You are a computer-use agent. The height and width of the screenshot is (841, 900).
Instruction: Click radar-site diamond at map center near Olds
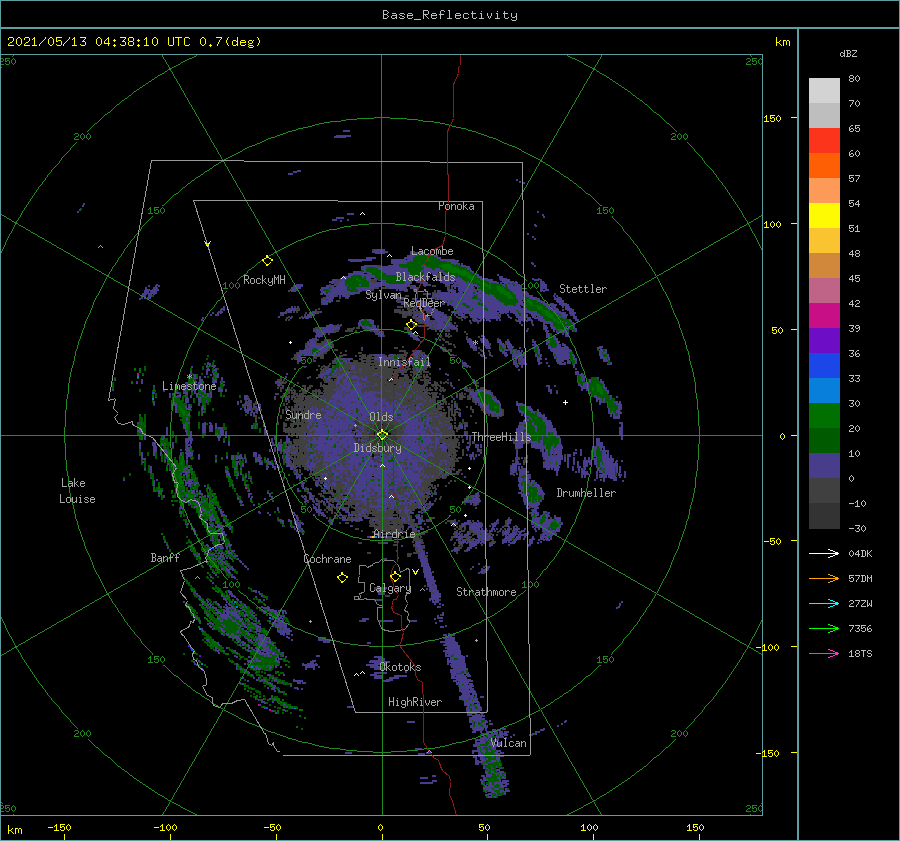click(x=382, y=435)
